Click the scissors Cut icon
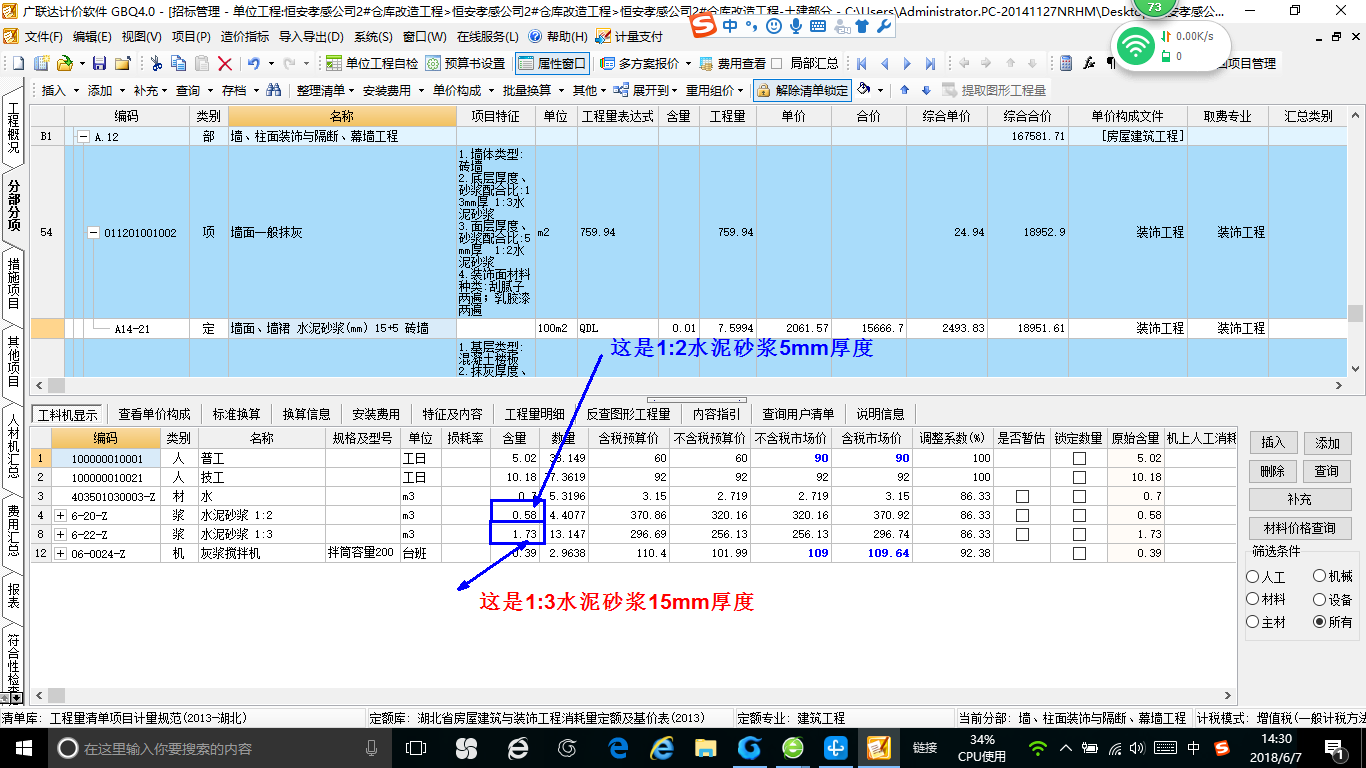 point(156,64)
